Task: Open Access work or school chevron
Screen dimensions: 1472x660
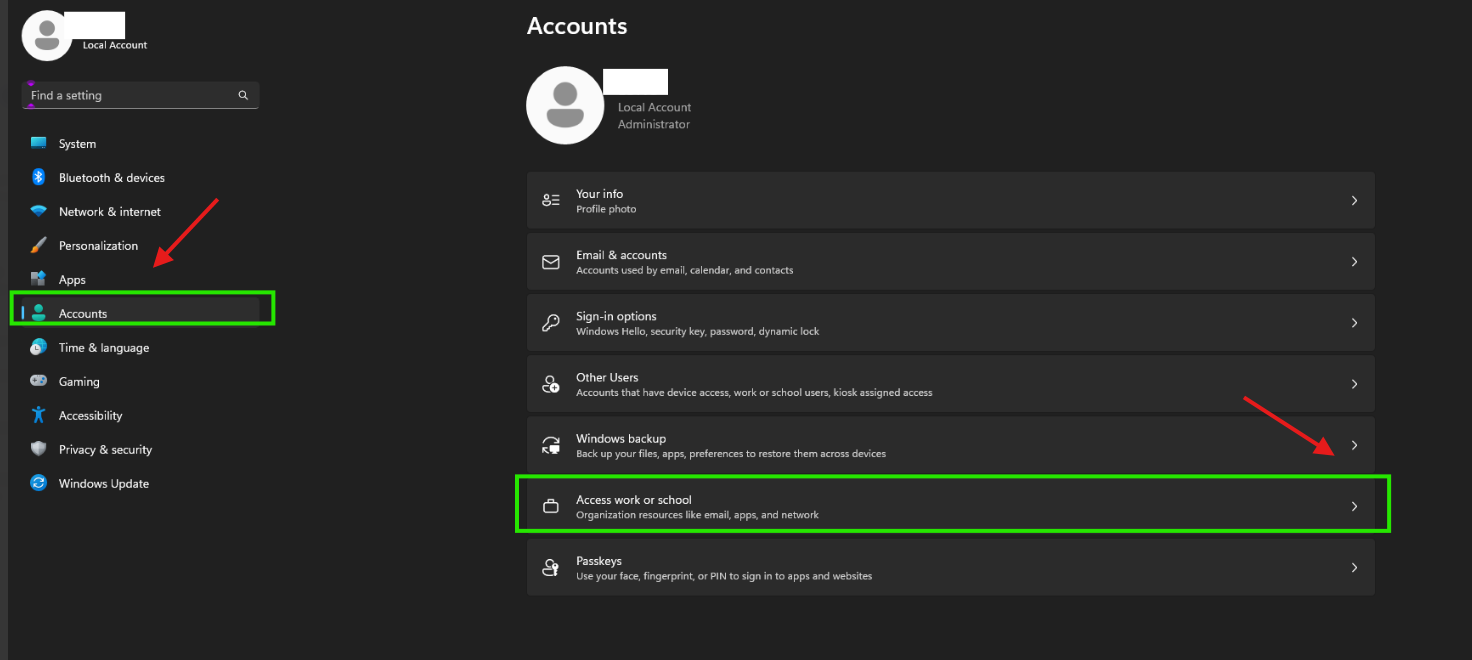Action: click(x=1354, y=506)
